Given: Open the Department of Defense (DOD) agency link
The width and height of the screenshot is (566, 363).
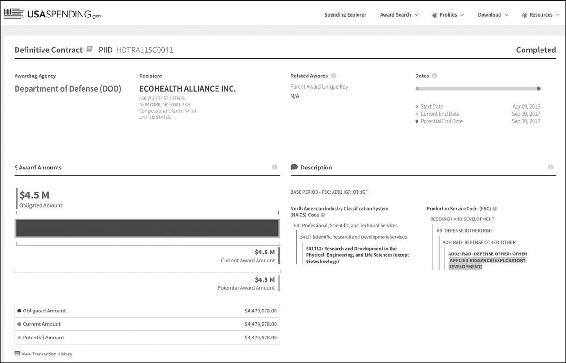Looking at the screenshot, I should point(68,89).
